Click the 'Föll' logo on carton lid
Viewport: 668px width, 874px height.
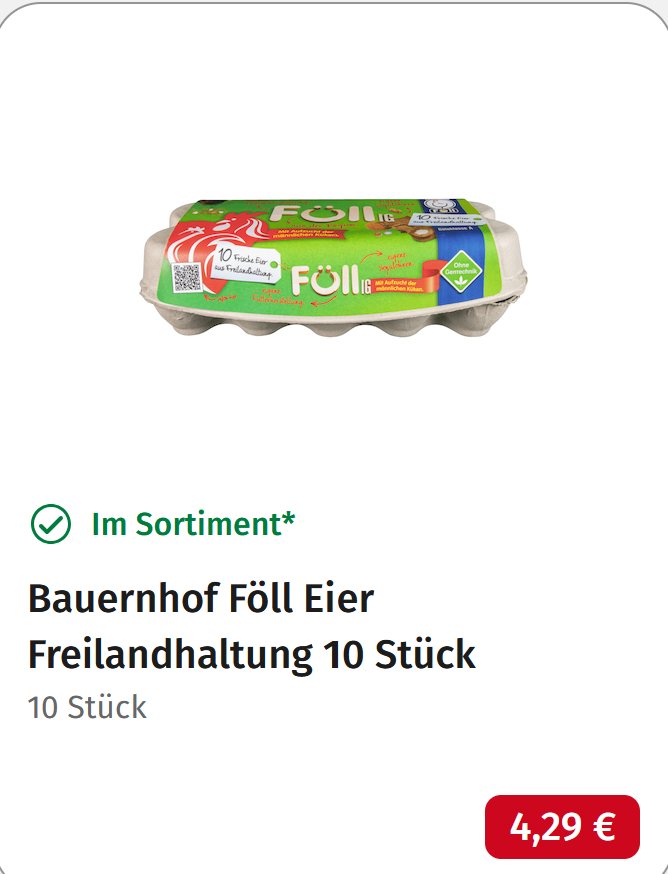tap(321, 215)
